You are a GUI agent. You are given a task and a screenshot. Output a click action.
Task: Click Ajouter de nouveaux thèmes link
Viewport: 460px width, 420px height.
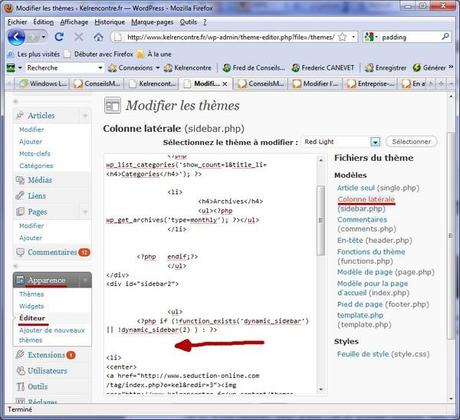point(52,335)
